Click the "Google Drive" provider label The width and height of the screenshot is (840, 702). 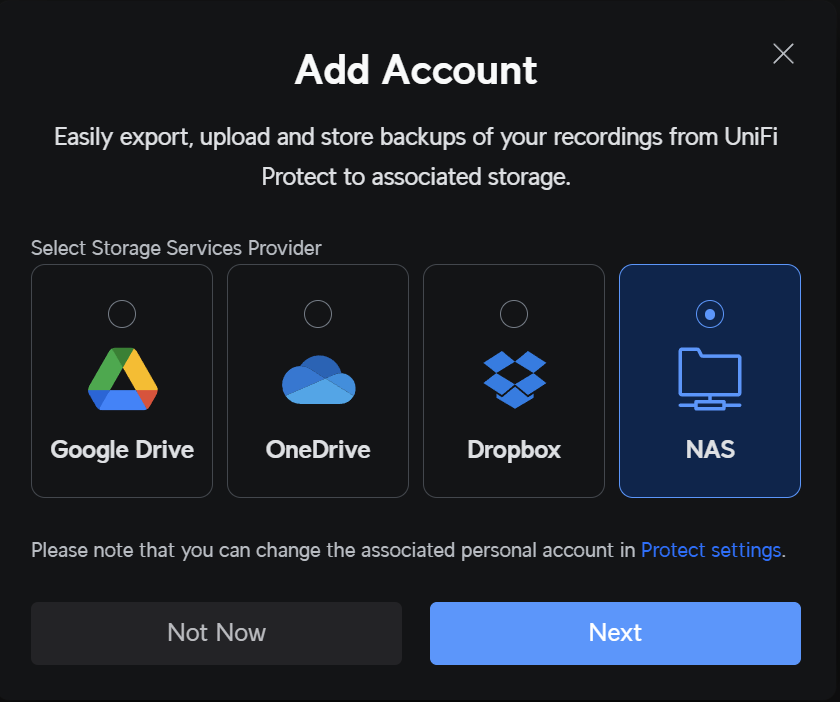[122, 449]
